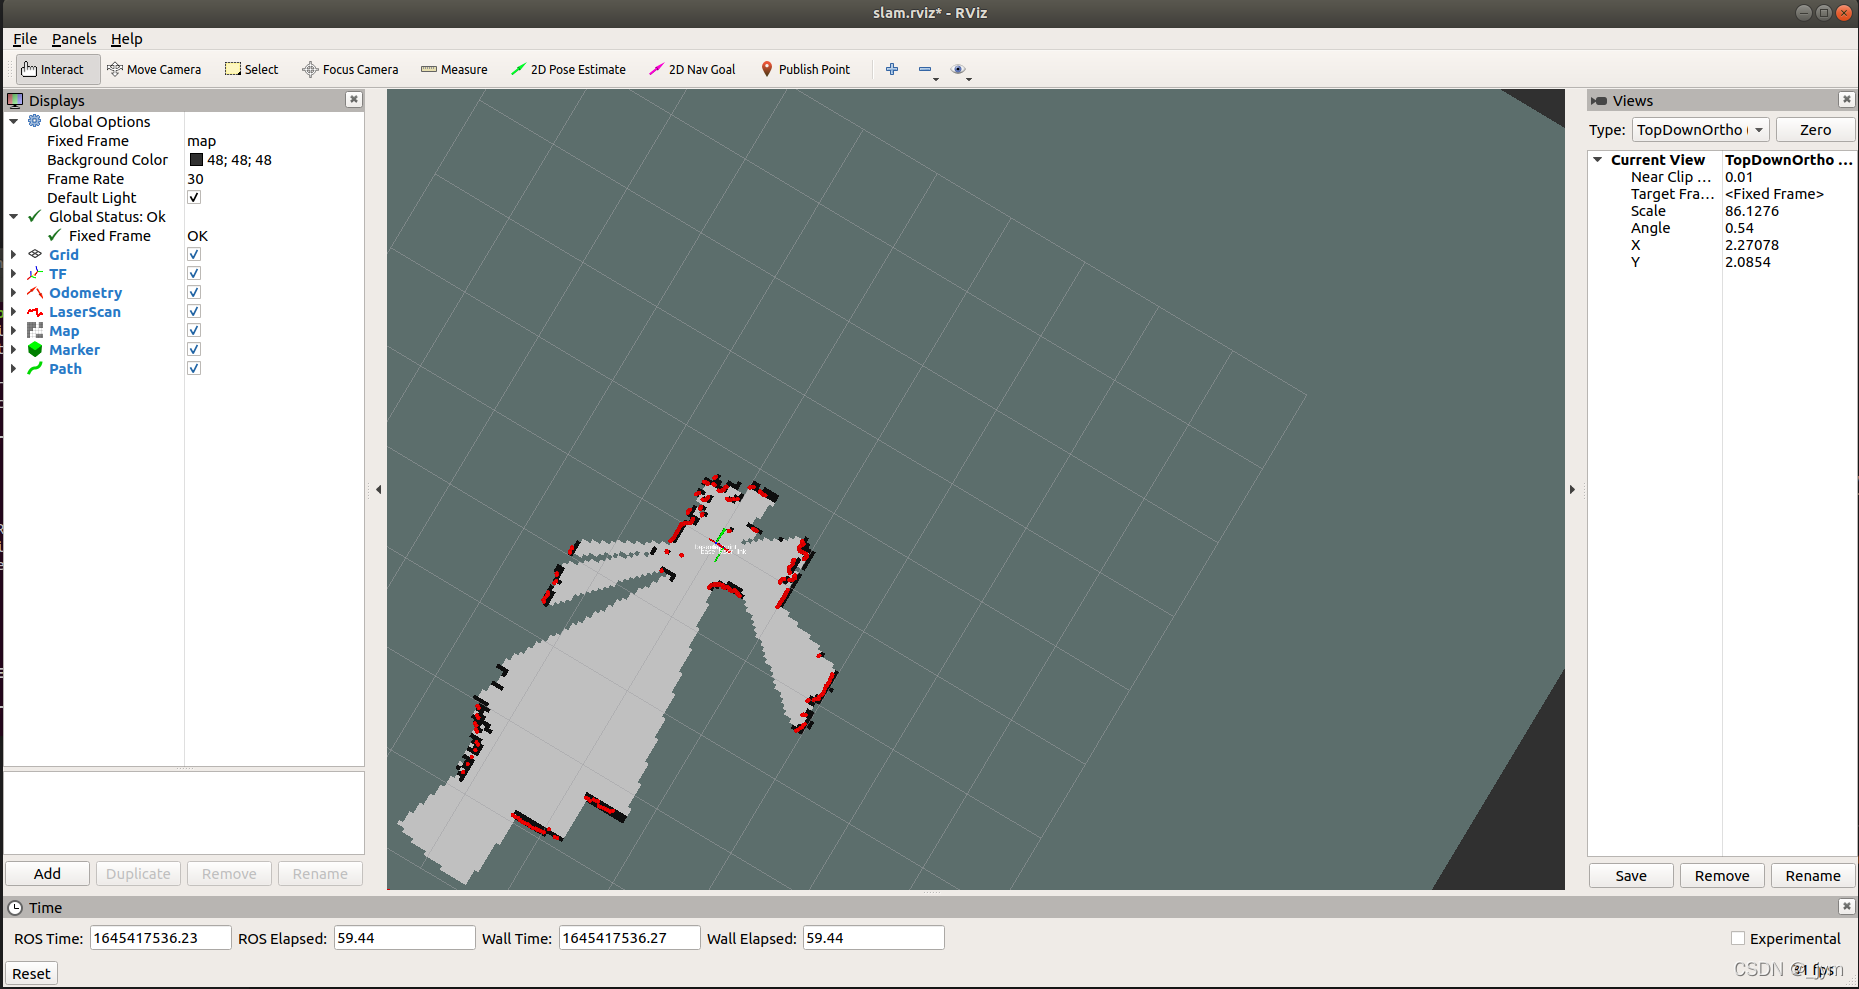Close the Displays panel
The height and width of the screenshot is (989, 1859).
[353, 99]
